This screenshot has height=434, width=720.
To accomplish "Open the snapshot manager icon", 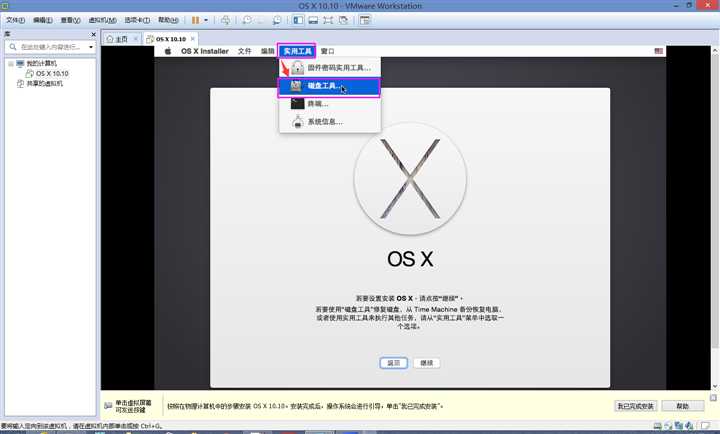I will click(x=276, y=20).
